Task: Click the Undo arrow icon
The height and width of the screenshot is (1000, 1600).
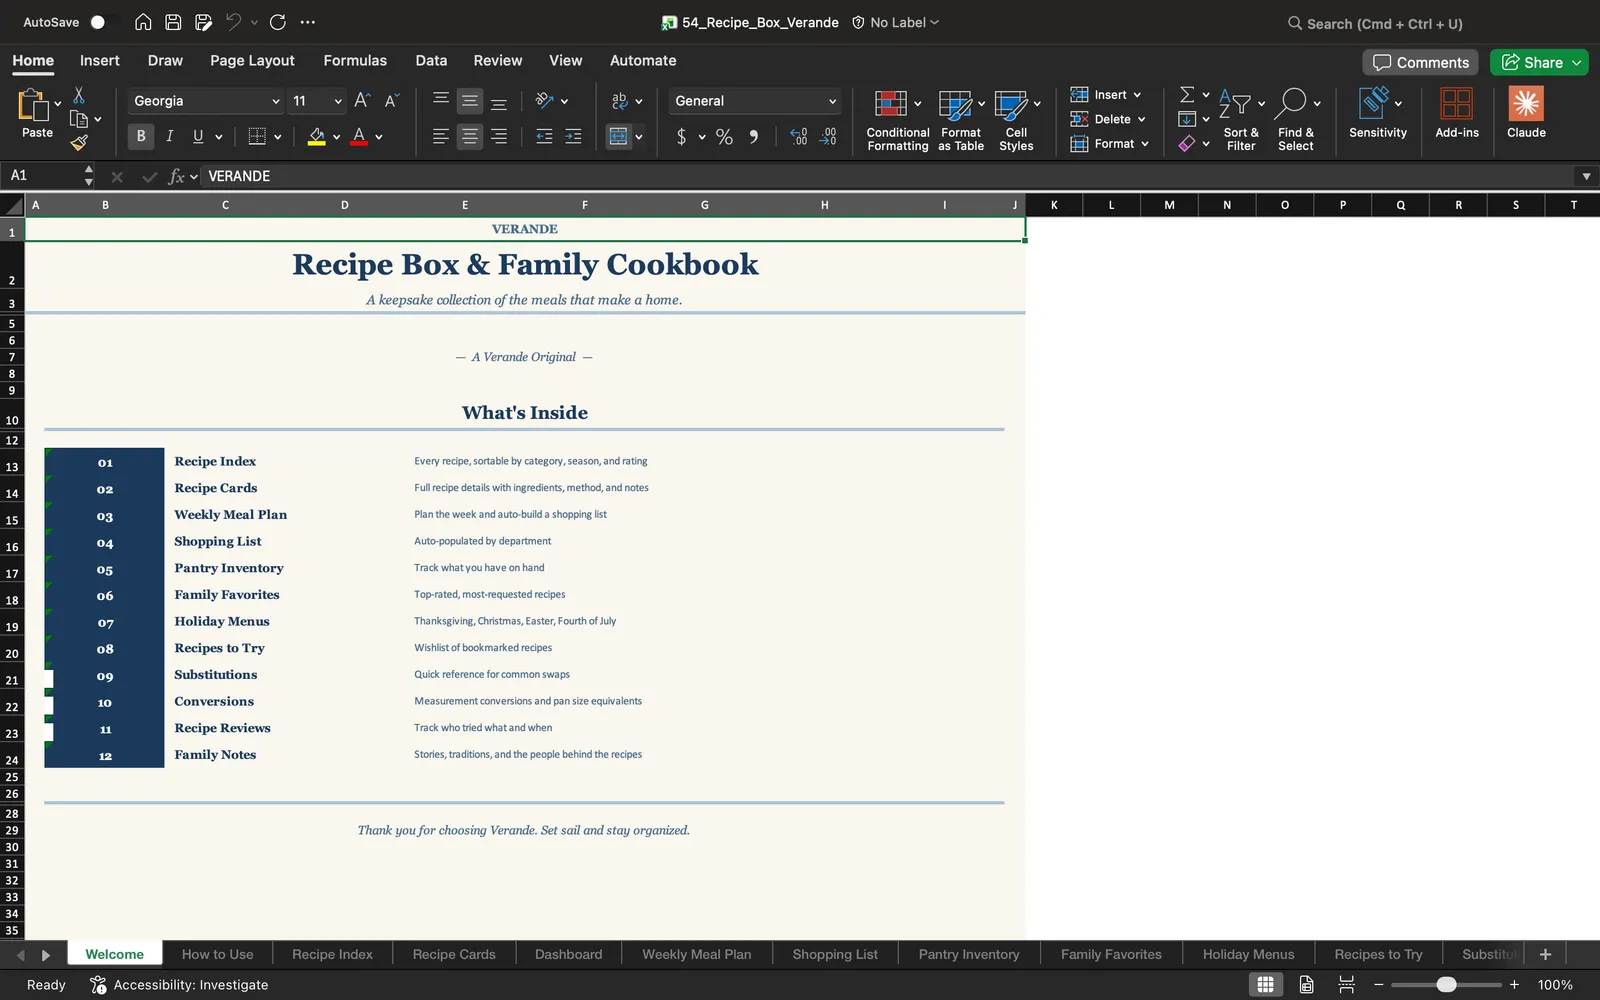Action: (x=233, y=22)
